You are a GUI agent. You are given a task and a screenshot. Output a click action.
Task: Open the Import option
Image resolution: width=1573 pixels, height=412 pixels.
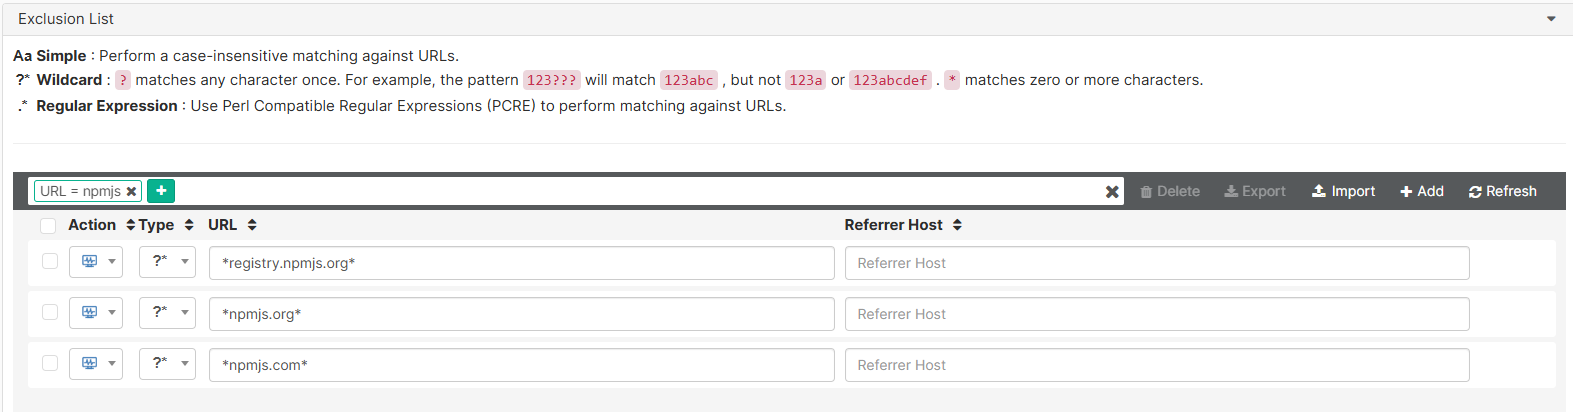click(1343, 191)
